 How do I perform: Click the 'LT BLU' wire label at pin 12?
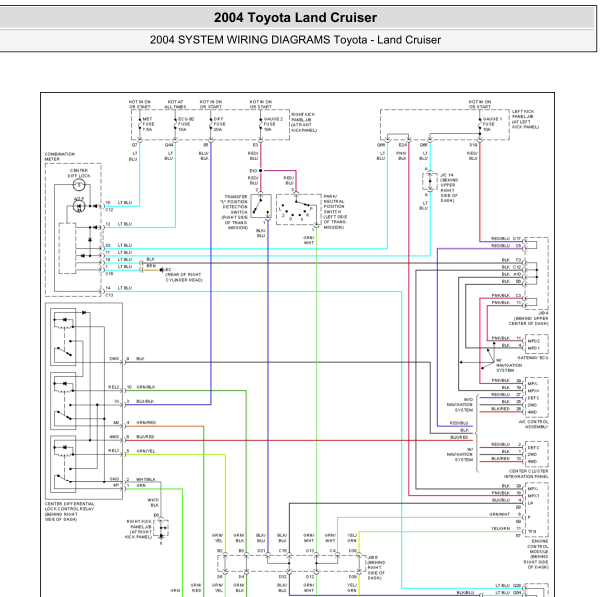point(125,224)
